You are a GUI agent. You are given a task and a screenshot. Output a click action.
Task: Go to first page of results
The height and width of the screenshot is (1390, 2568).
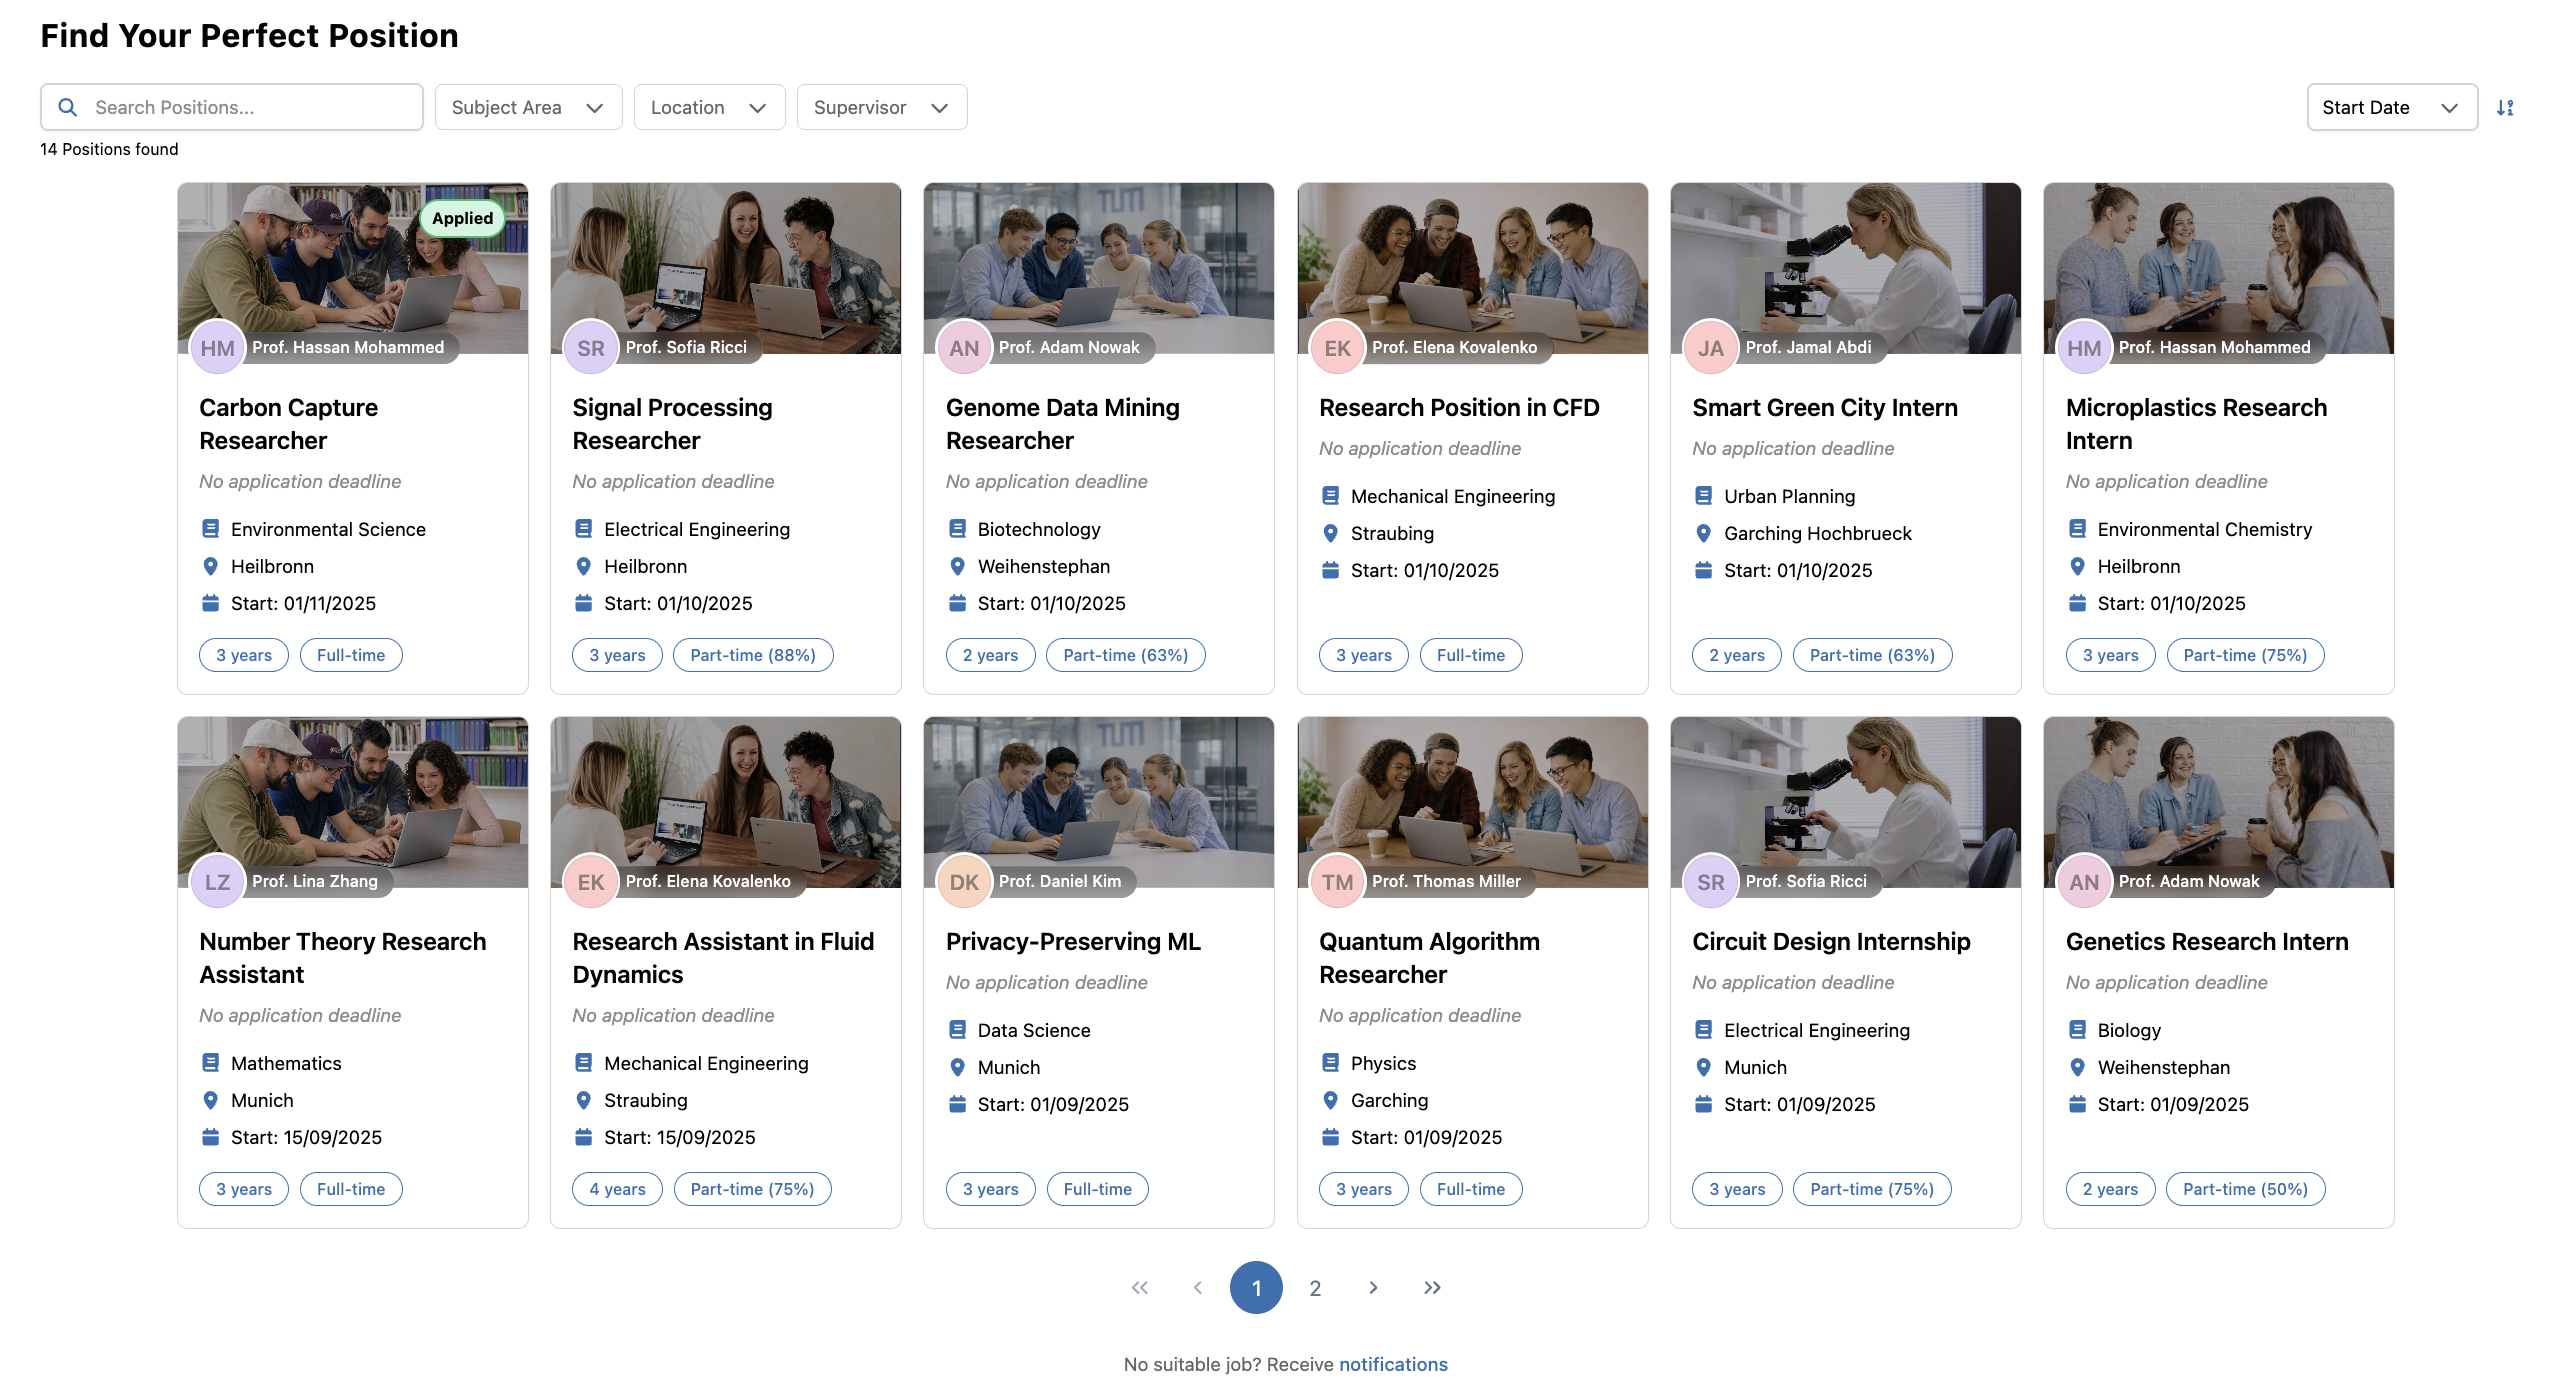tap(1139, 1288)
